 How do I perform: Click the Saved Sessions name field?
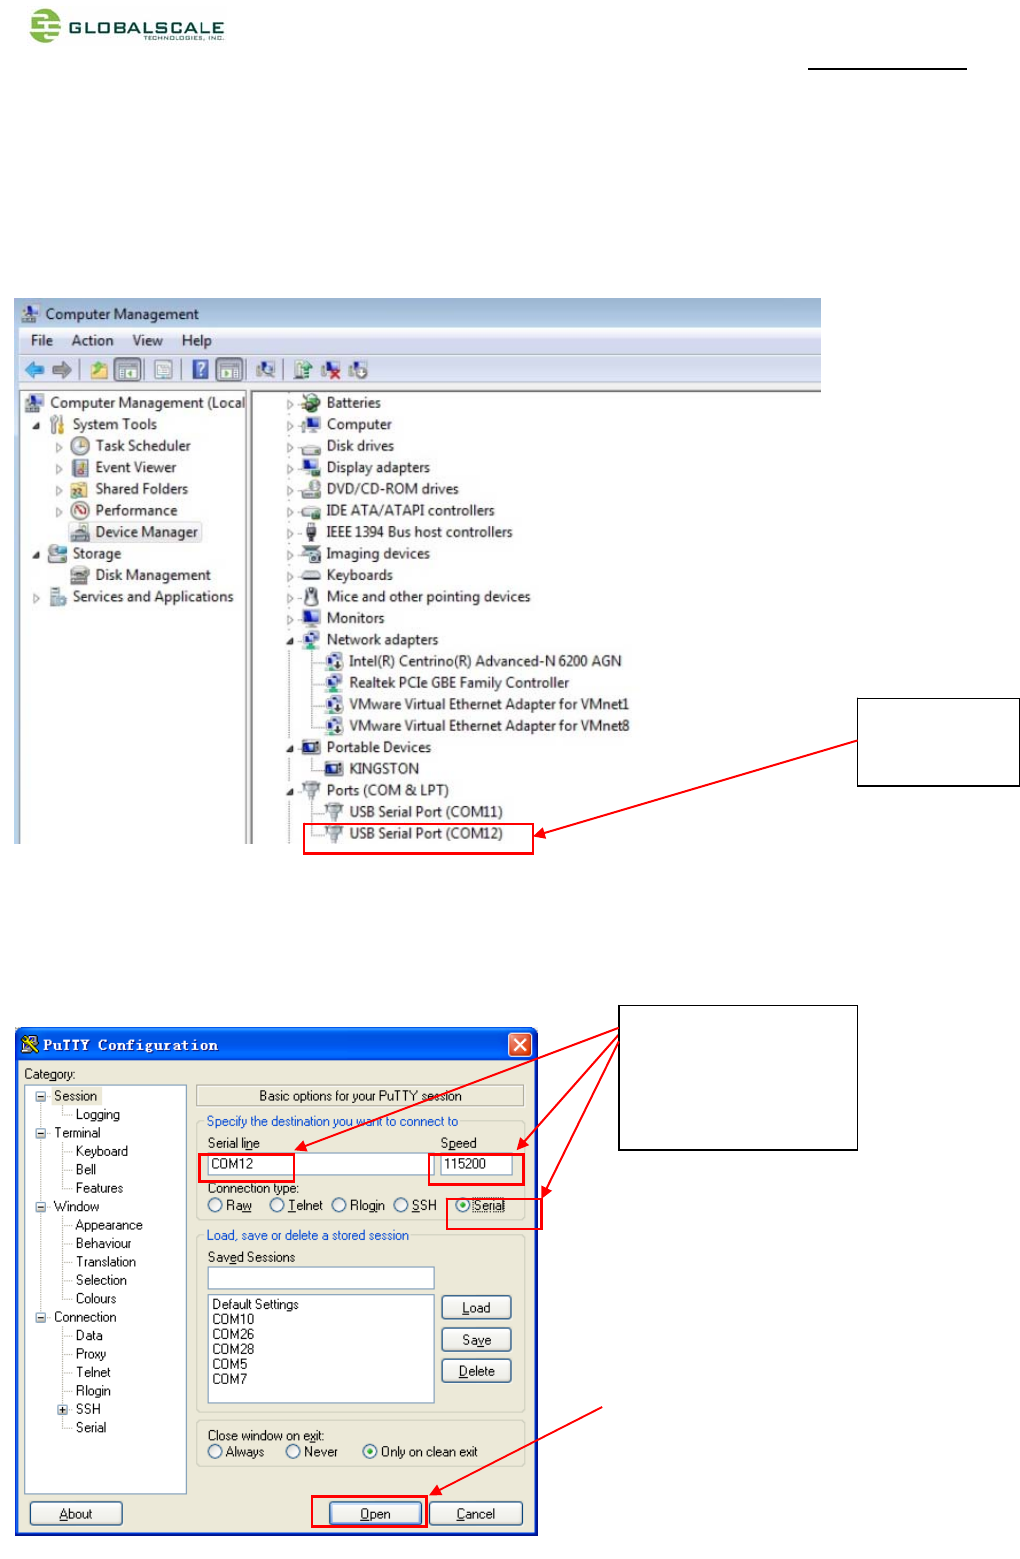point(321,1278)
